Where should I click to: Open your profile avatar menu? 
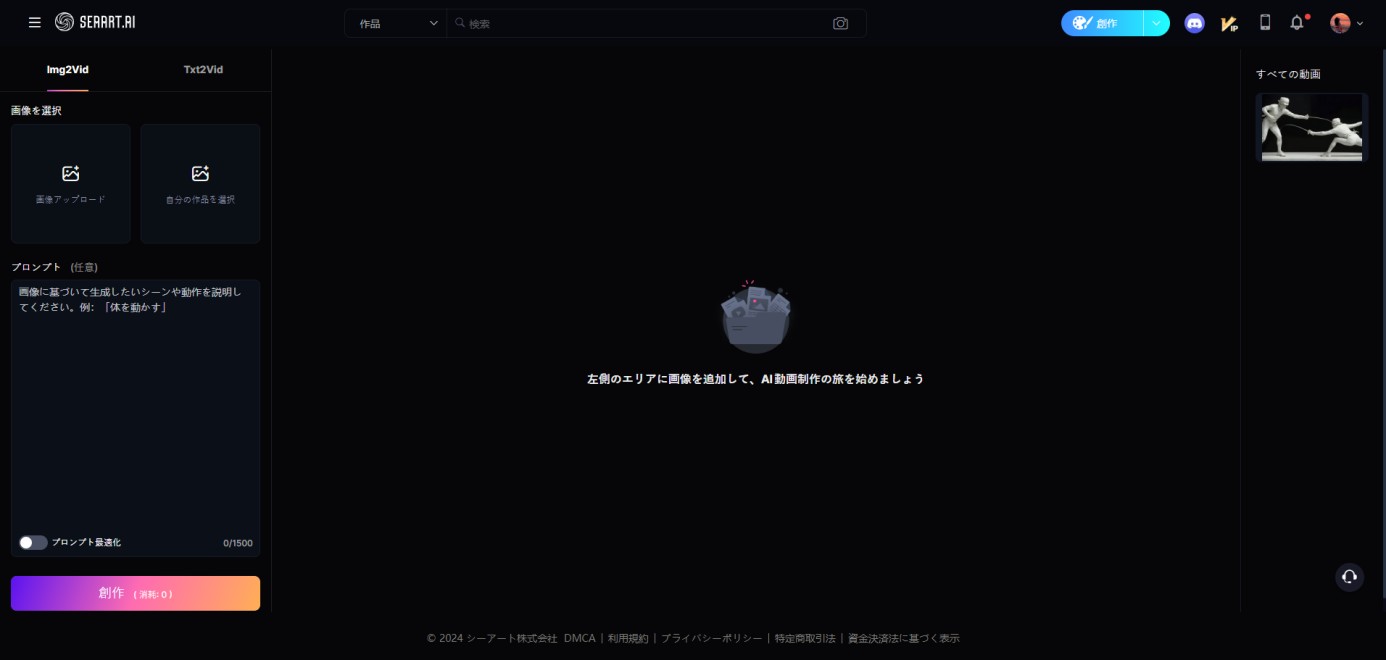[x=1339, y=22]
